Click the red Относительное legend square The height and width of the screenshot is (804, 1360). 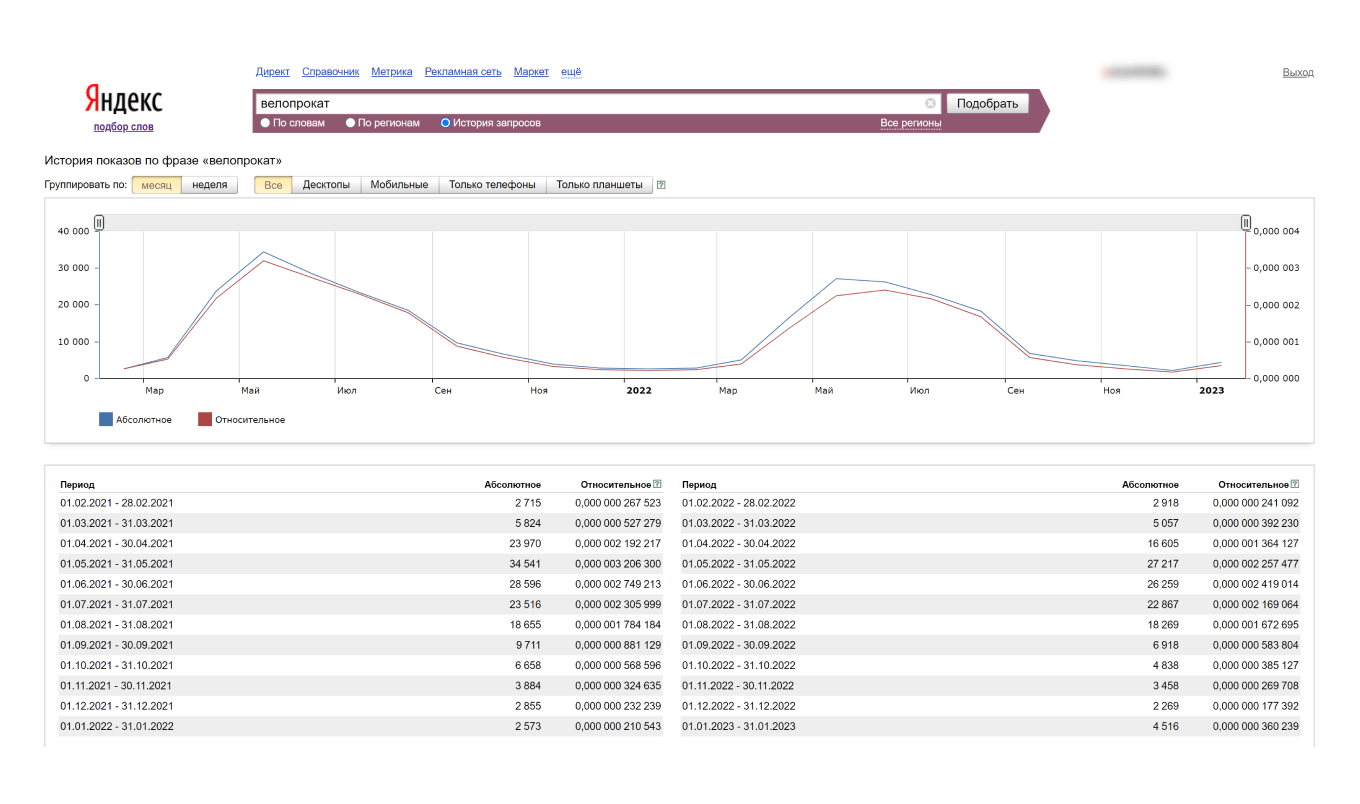pos(205,420)
